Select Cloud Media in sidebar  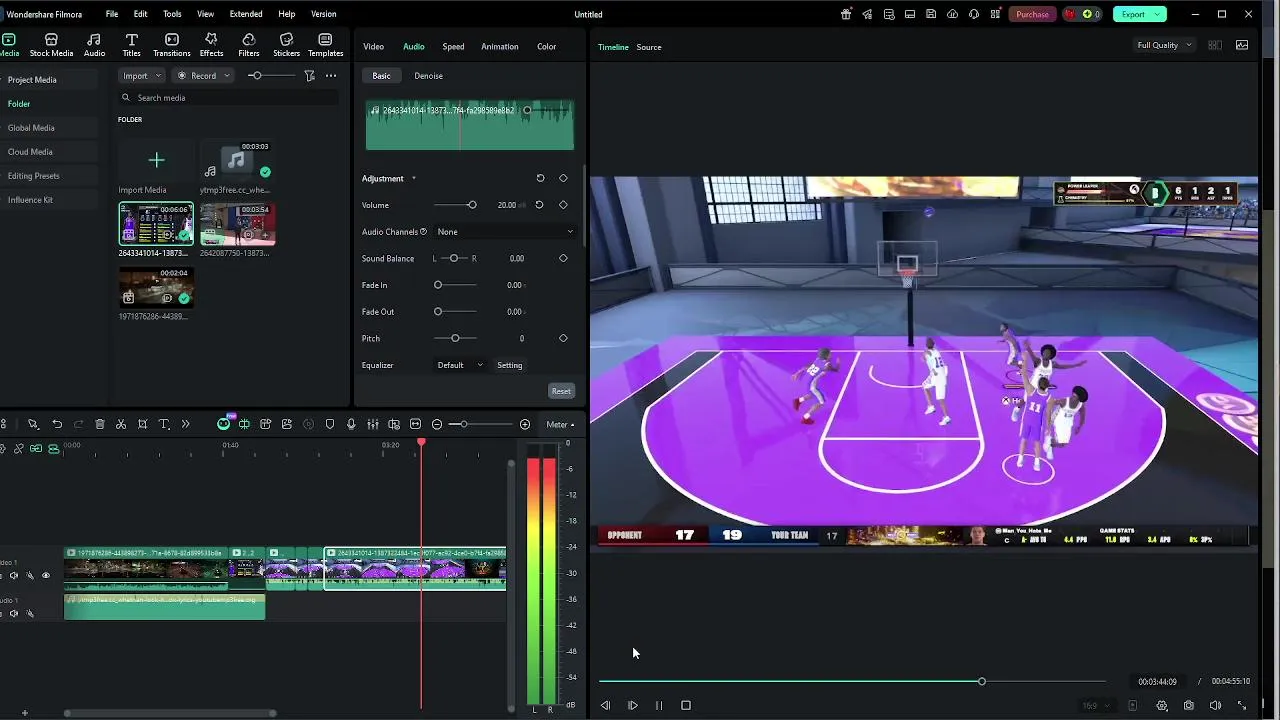(30, 152)
